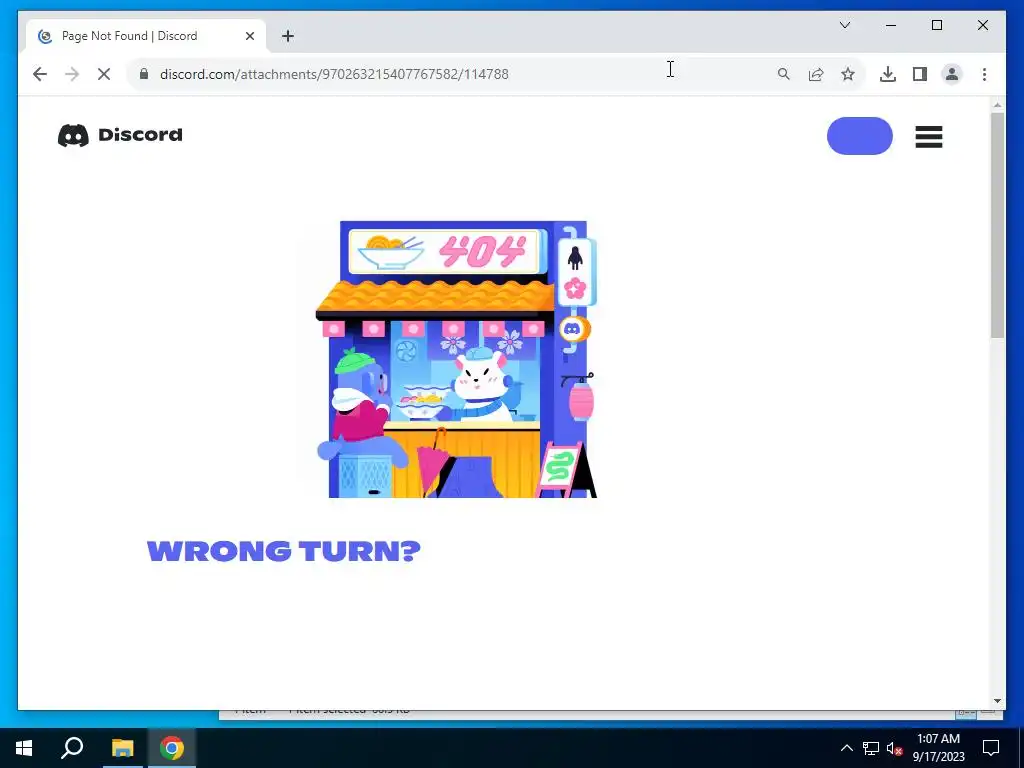Open File Explorer from the taskbar
The image size is (1024, 768).
[122, 748]
